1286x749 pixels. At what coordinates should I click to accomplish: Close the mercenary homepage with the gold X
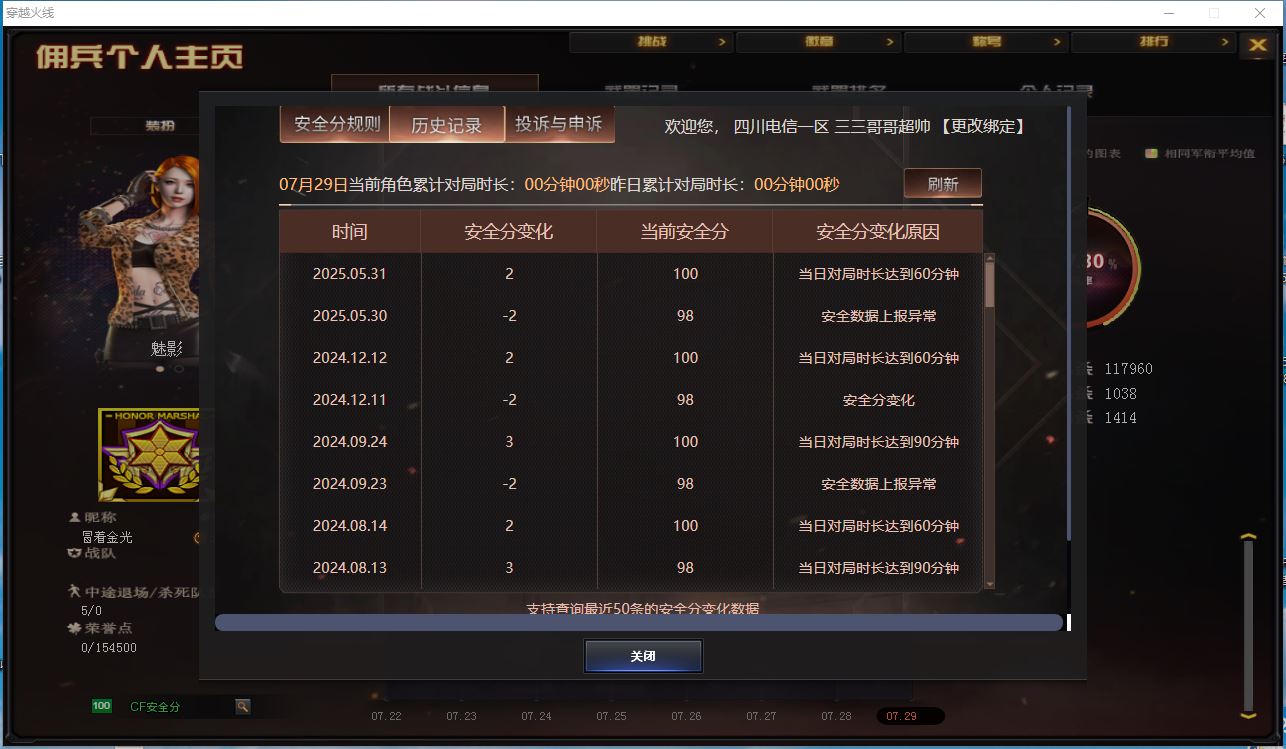[1256, 45]
